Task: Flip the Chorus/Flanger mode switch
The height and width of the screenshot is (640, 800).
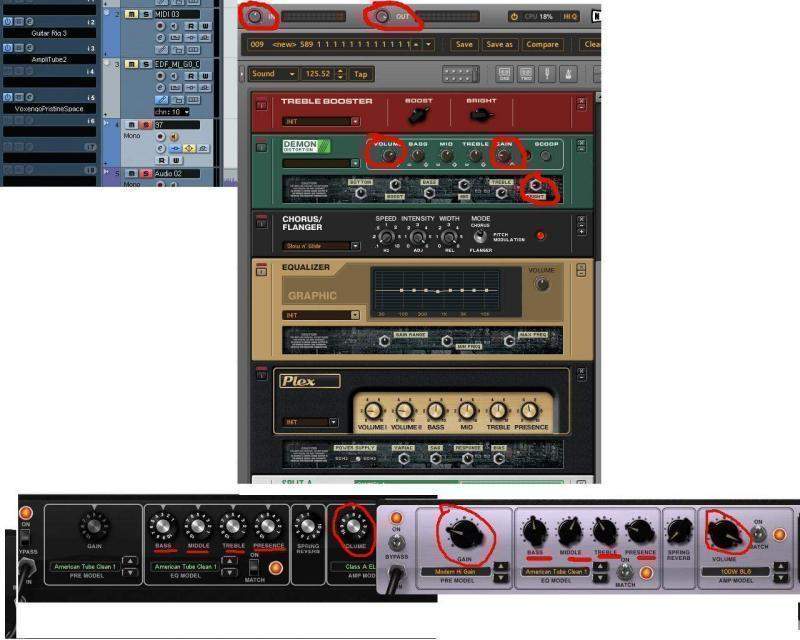Action: point(479,237)
